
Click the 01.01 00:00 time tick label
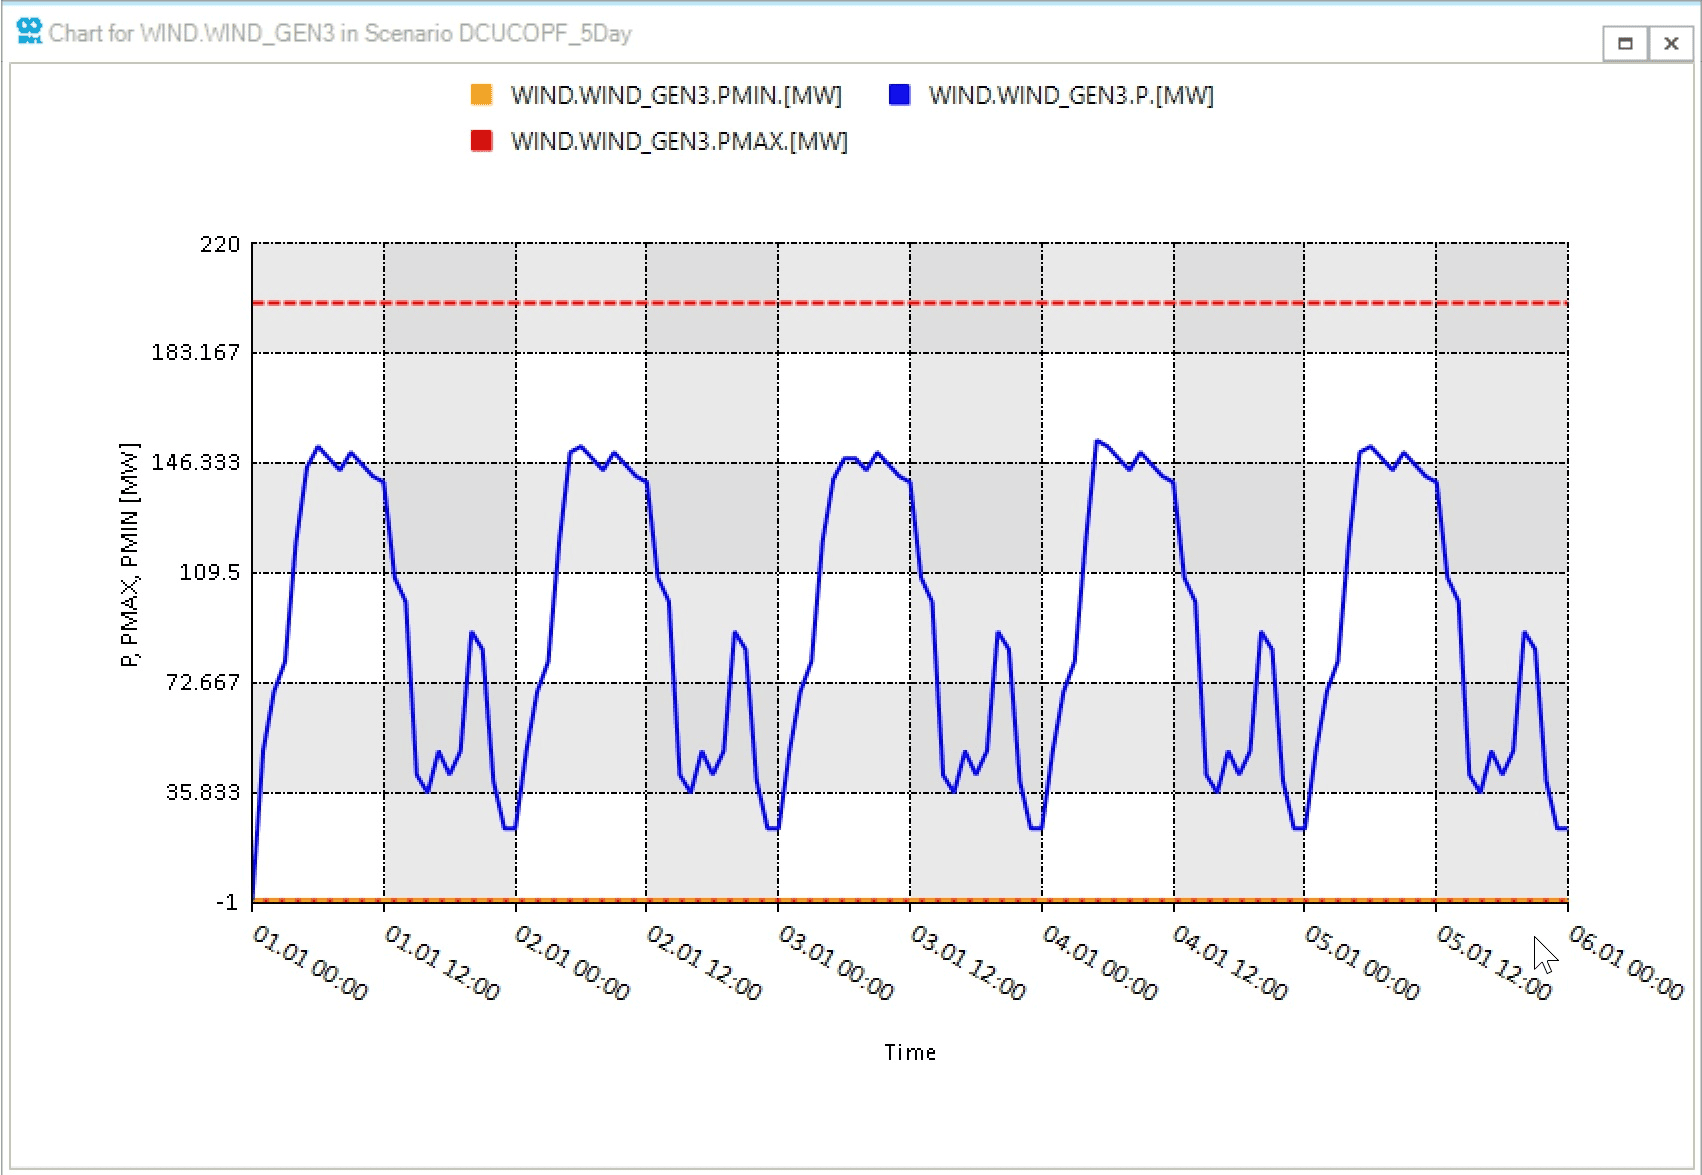click(310, 962)
